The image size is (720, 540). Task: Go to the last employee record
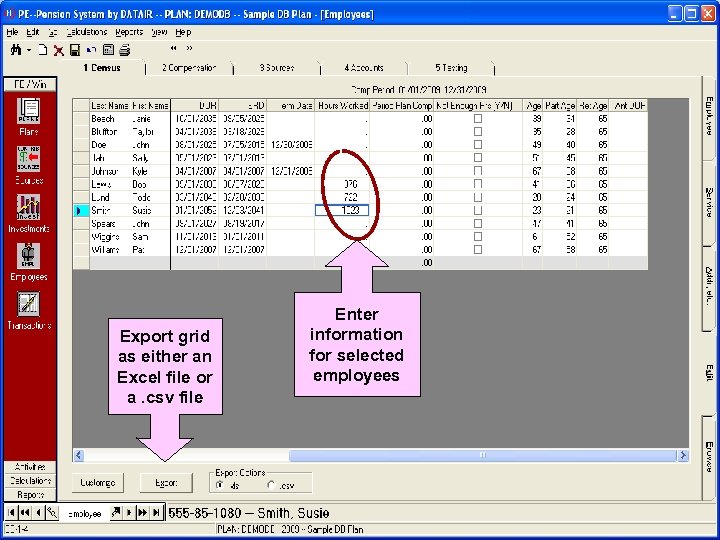click(x=156, y=513)
